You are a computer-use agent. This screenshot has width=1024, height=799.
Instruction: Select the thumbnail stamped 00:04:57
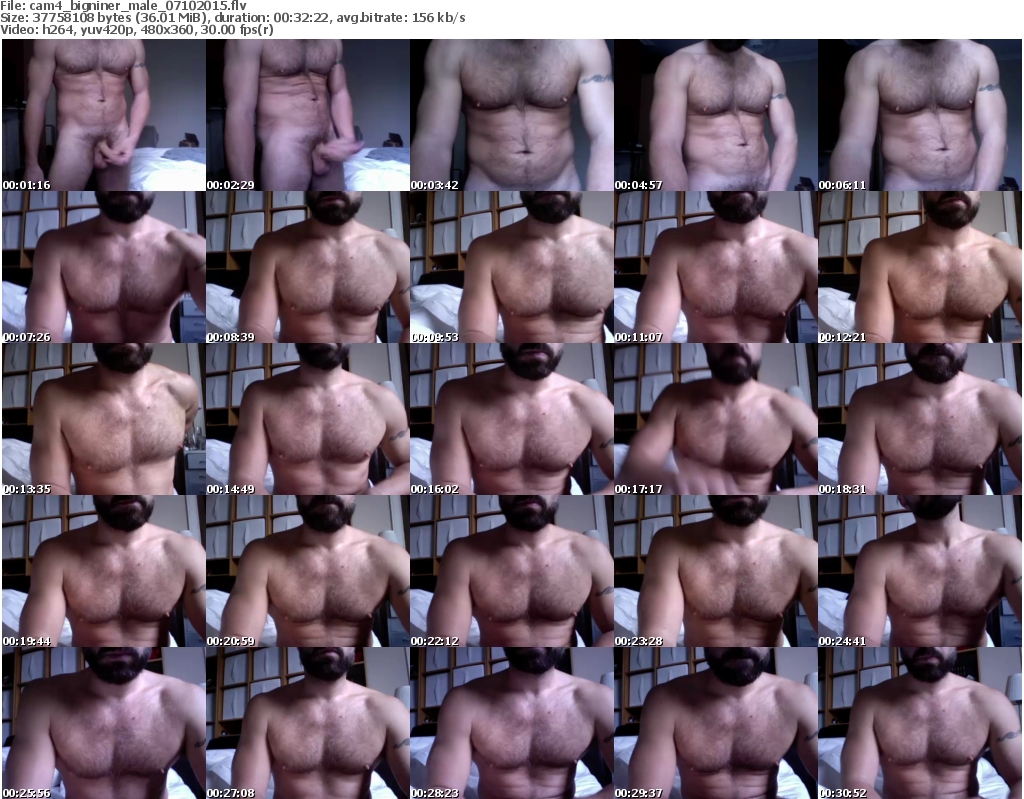pos(716,115)
